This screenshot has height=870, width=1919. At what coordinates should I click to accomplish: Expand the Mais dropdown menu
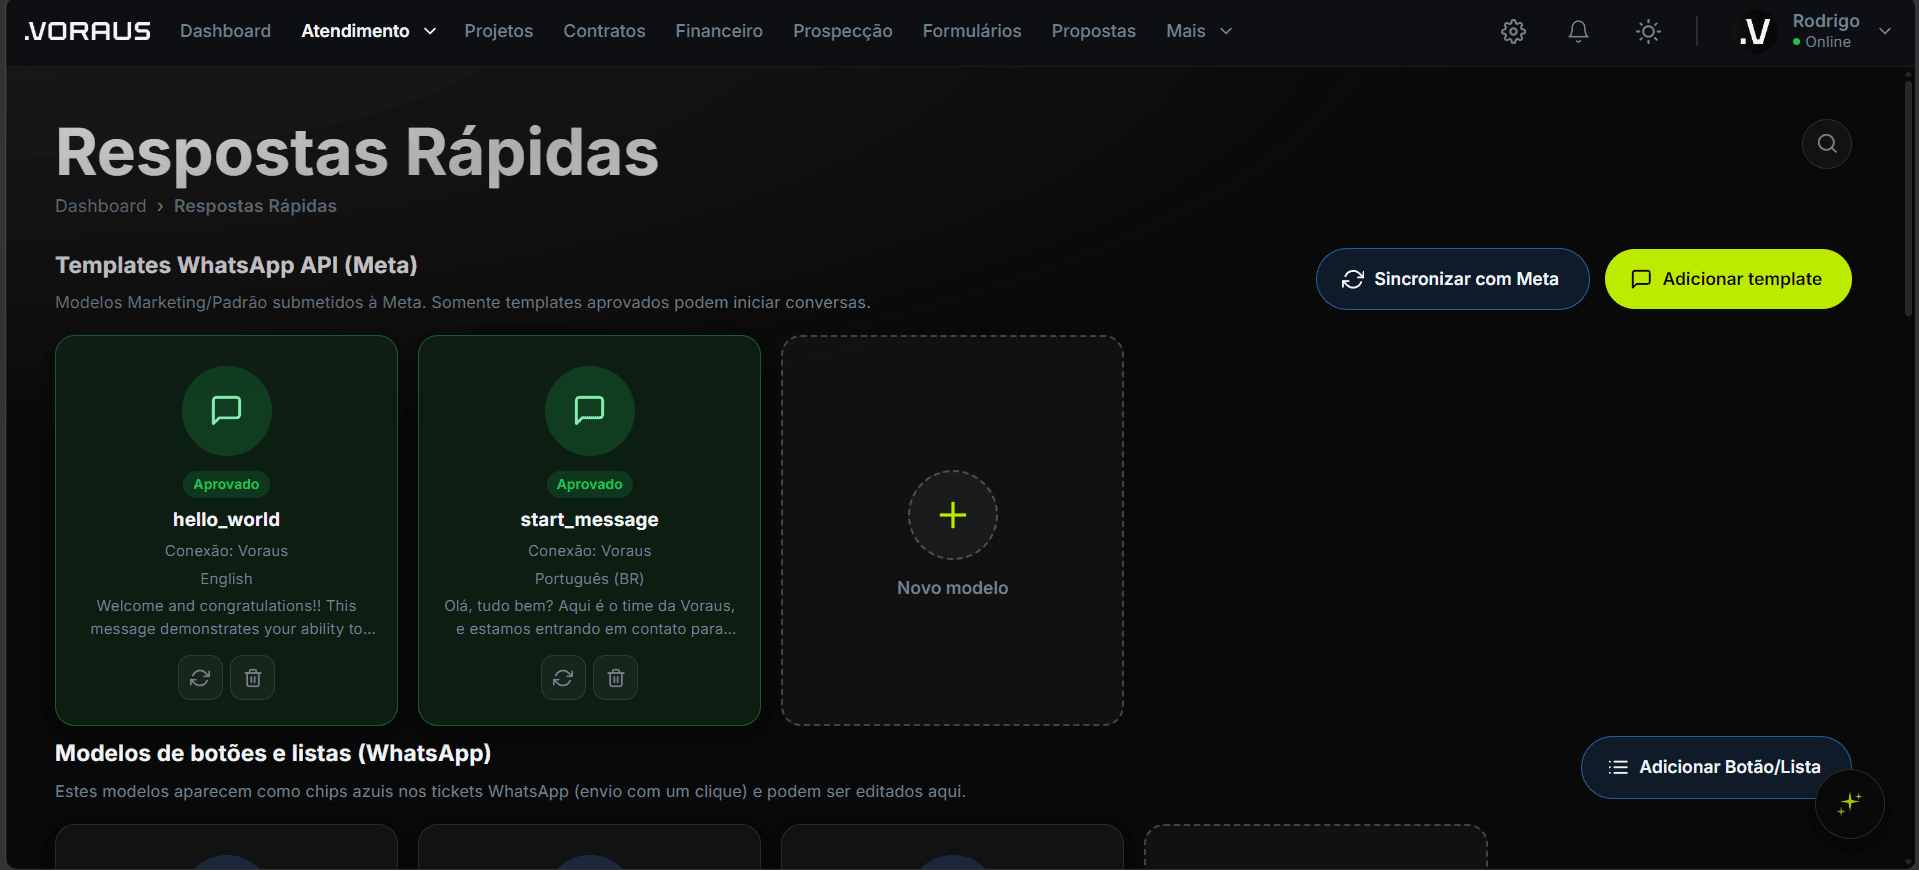[x=1199, y=31]
